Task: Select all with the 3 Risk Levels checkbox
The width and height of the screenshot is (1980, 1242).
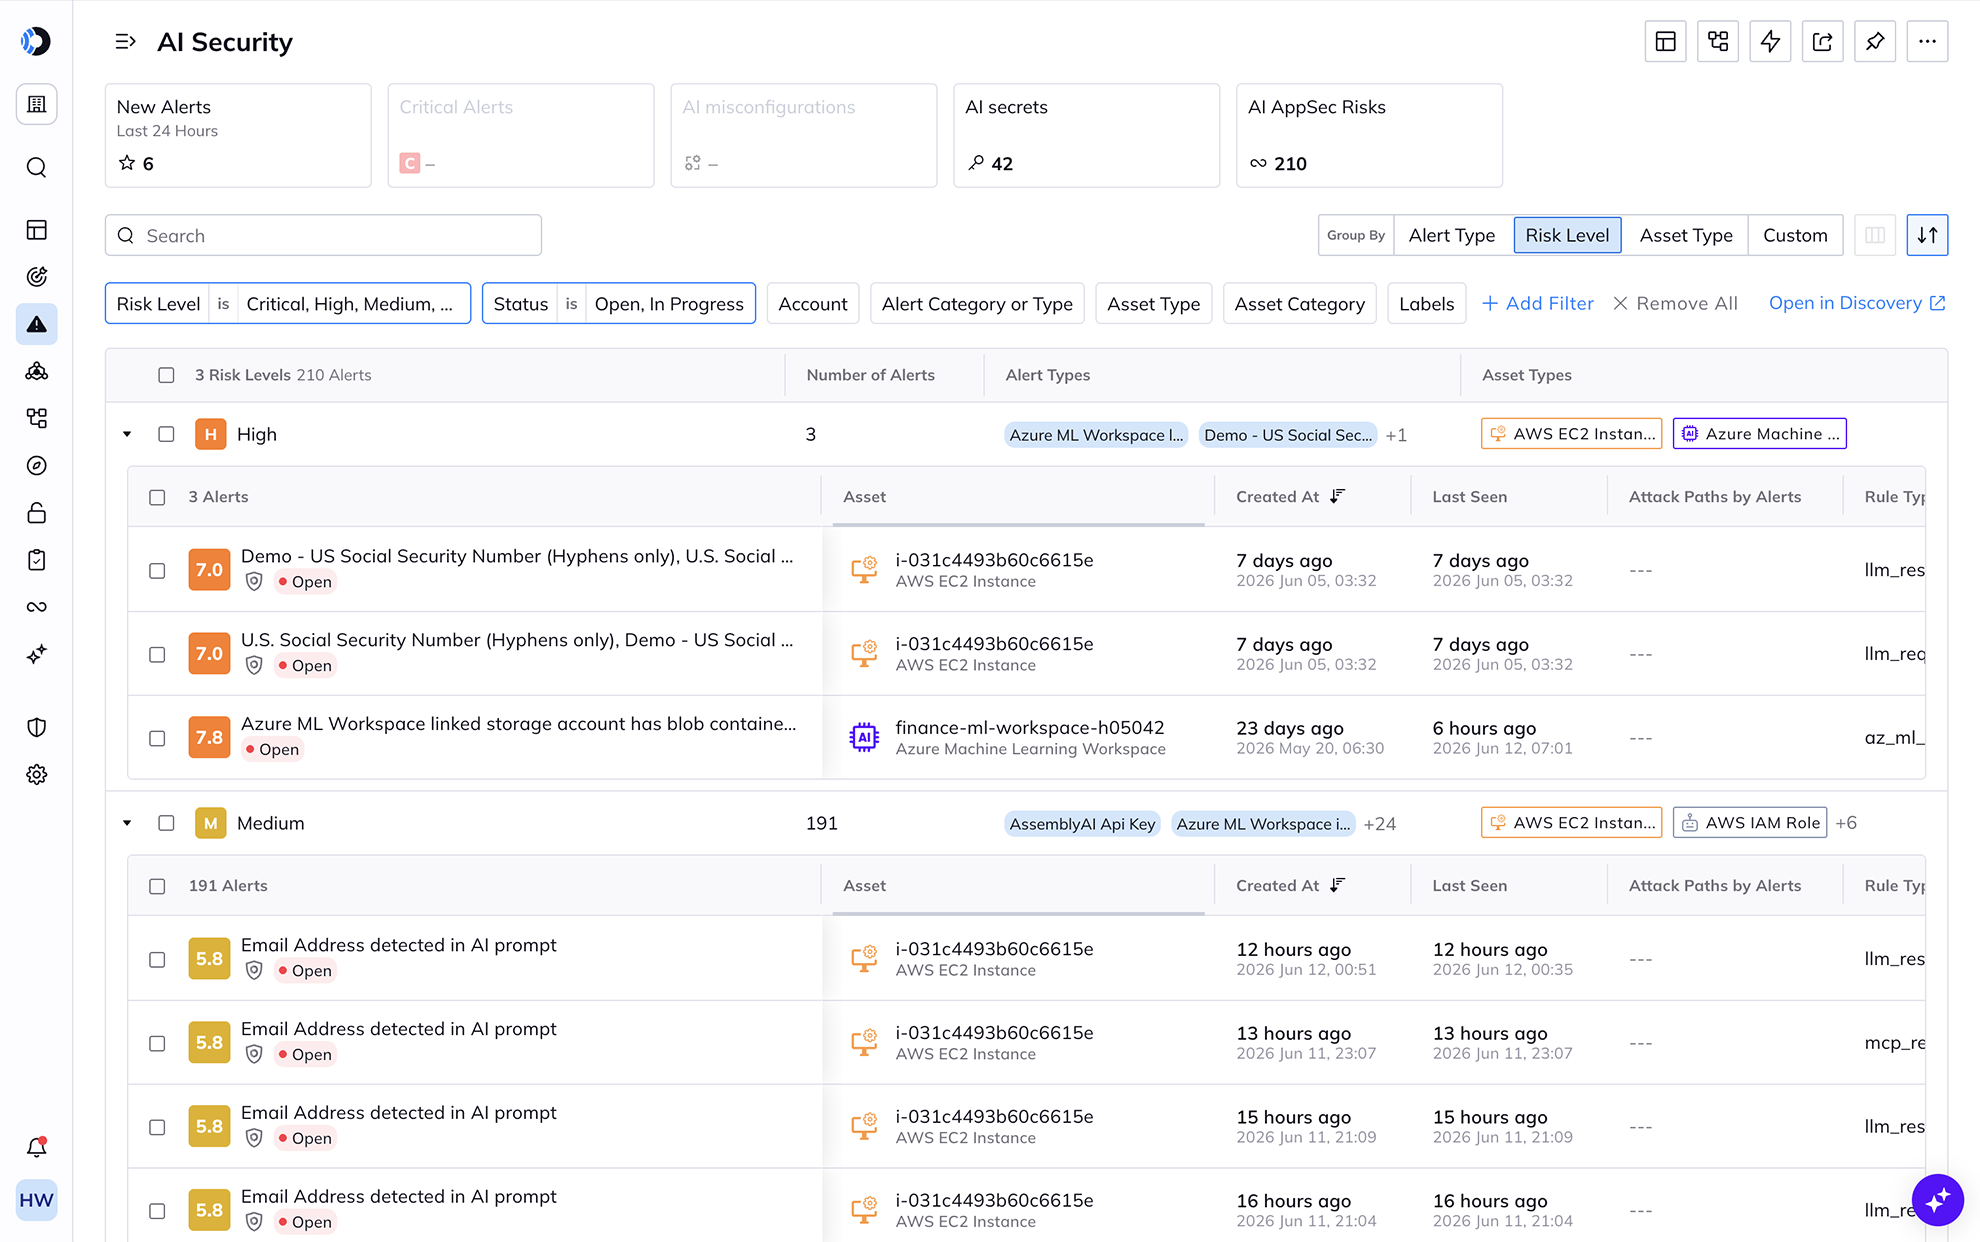Action: [166, 375]
